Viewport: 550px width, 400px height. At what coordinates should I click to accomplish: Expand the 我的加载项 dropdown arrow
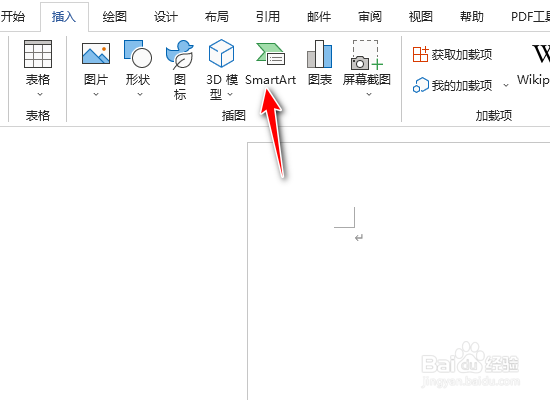point(506,85)
